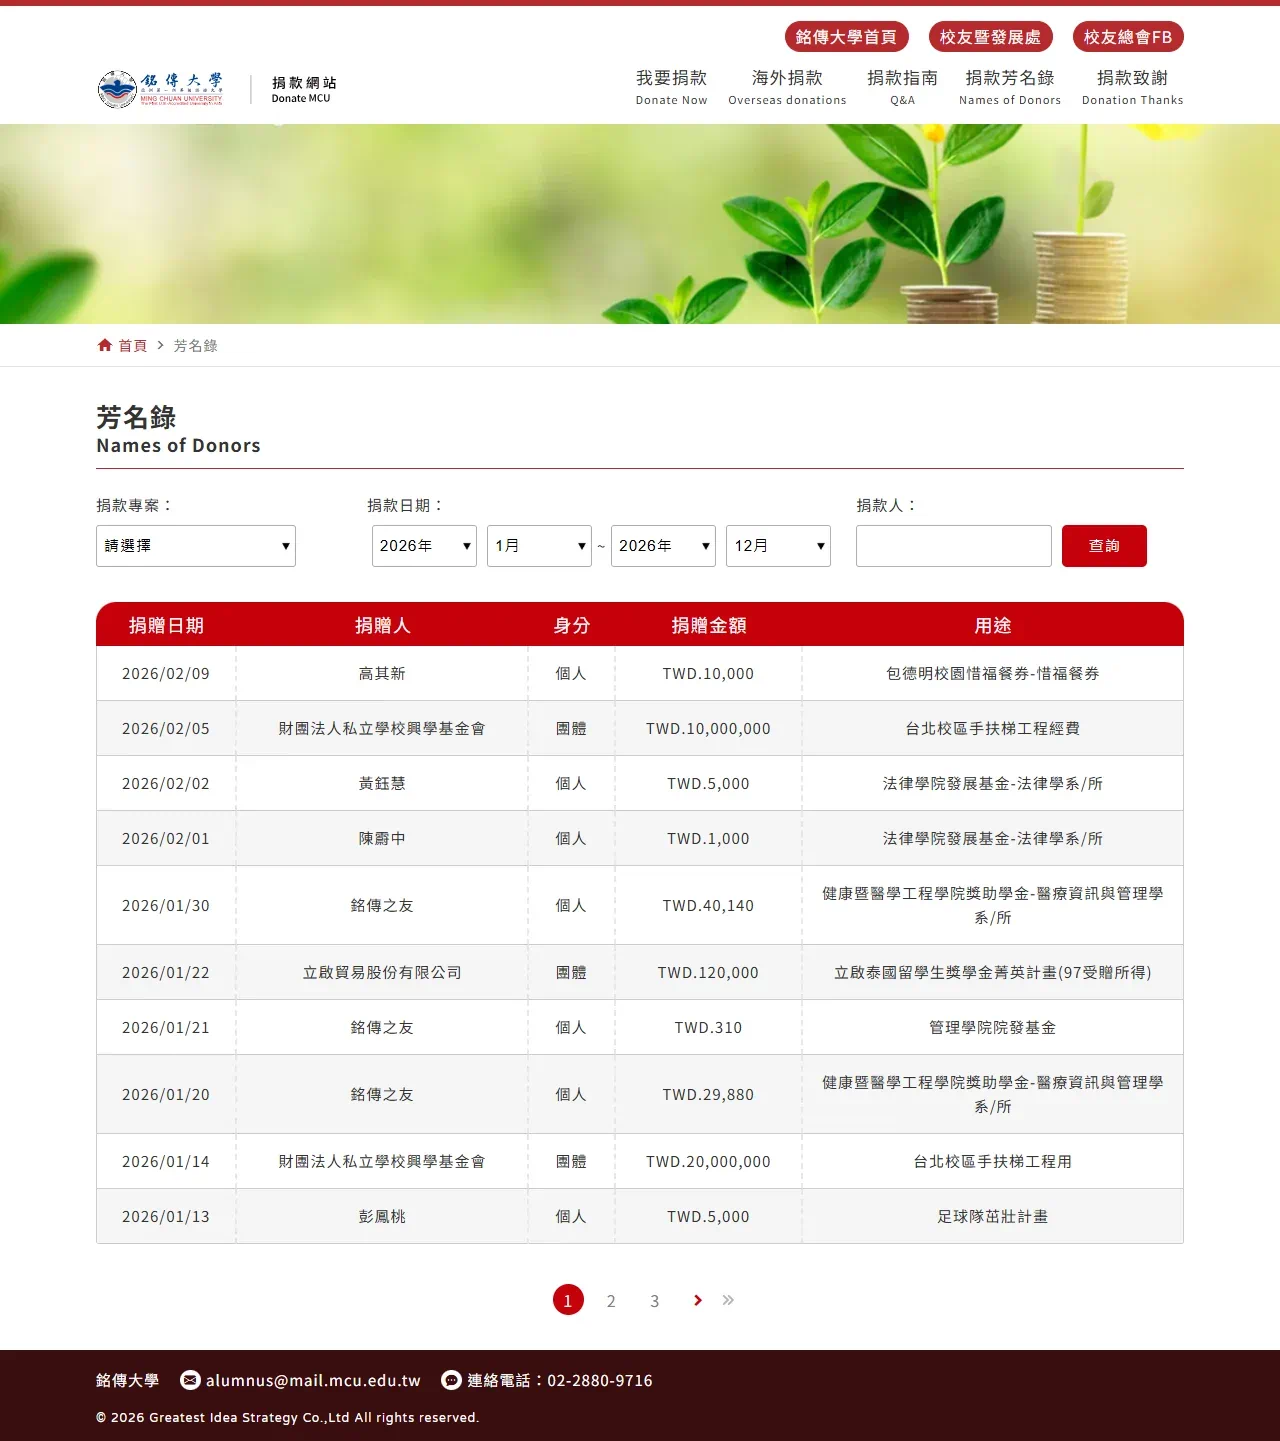Open the ending year dropdown

coord(663,546)
